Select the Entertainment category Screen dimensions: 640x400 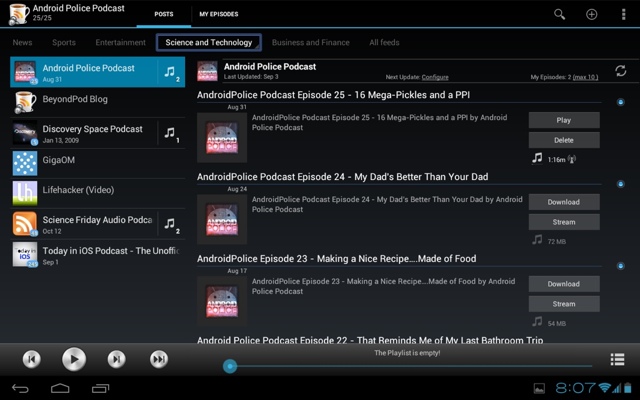coord(120,42)
